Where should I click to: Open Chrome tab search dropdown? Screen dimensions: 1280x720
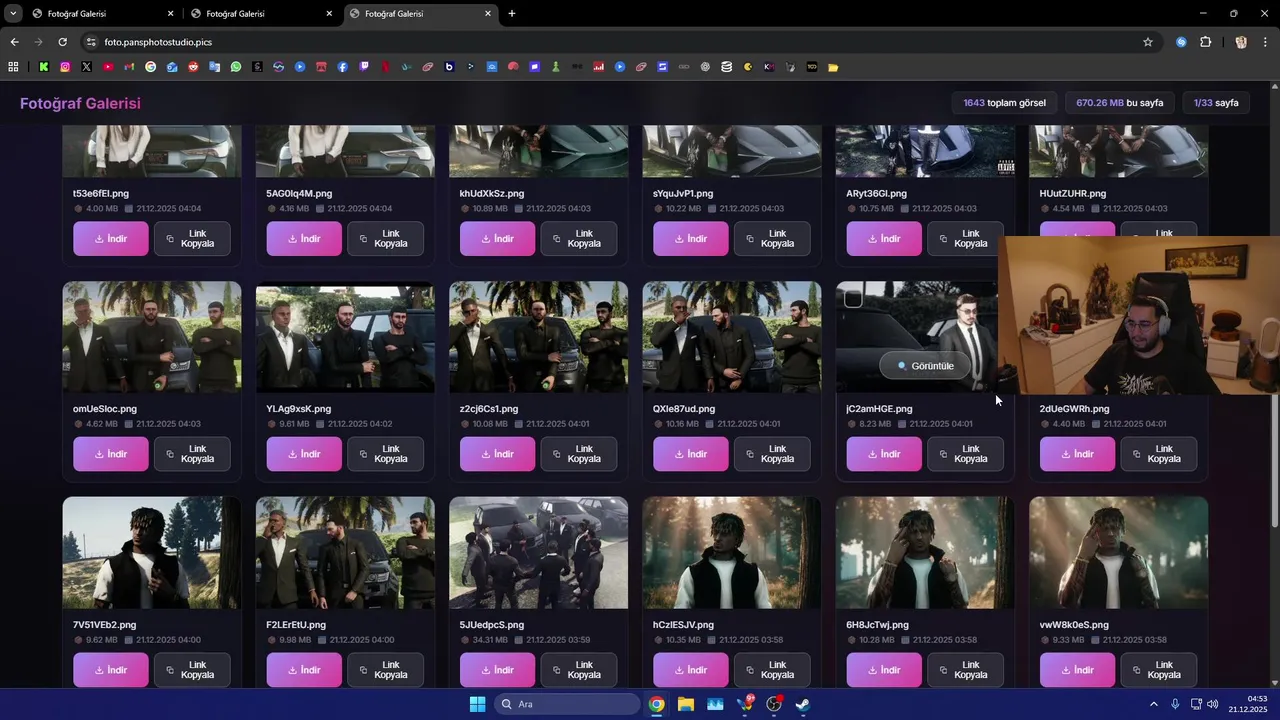coord(13,14)
